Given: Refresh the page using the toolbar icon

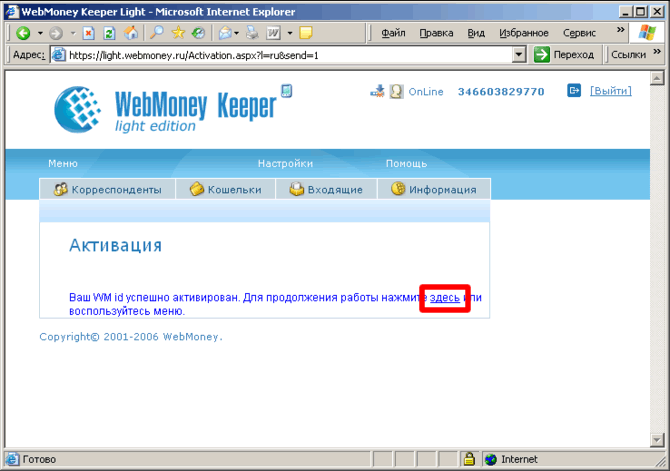Looking at the screenshot, I should pos(110,33).
